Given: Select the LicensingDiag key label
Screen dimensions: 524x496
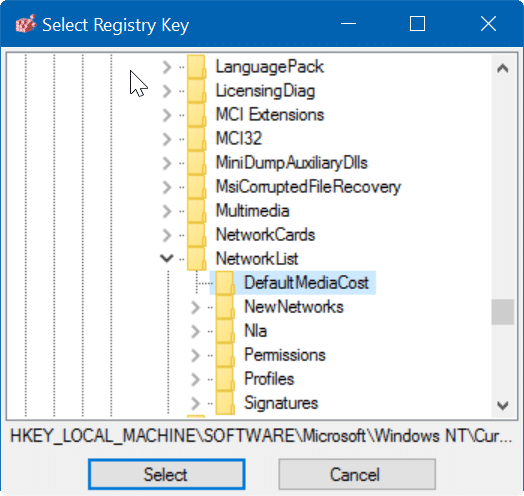Looking at the screenshot, I should 265,91.
